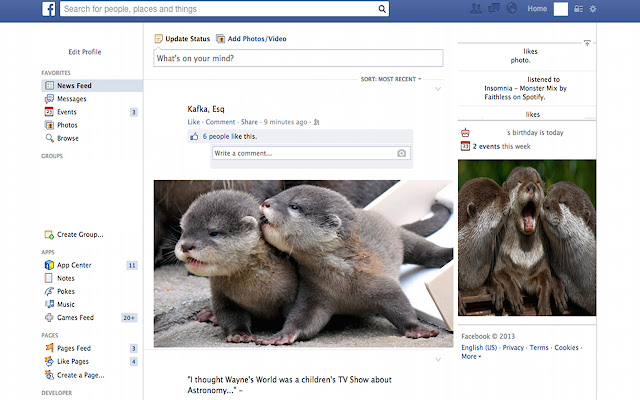Collapse the ticker using the arrow
The image size is (640, 400).
(587, 43)
